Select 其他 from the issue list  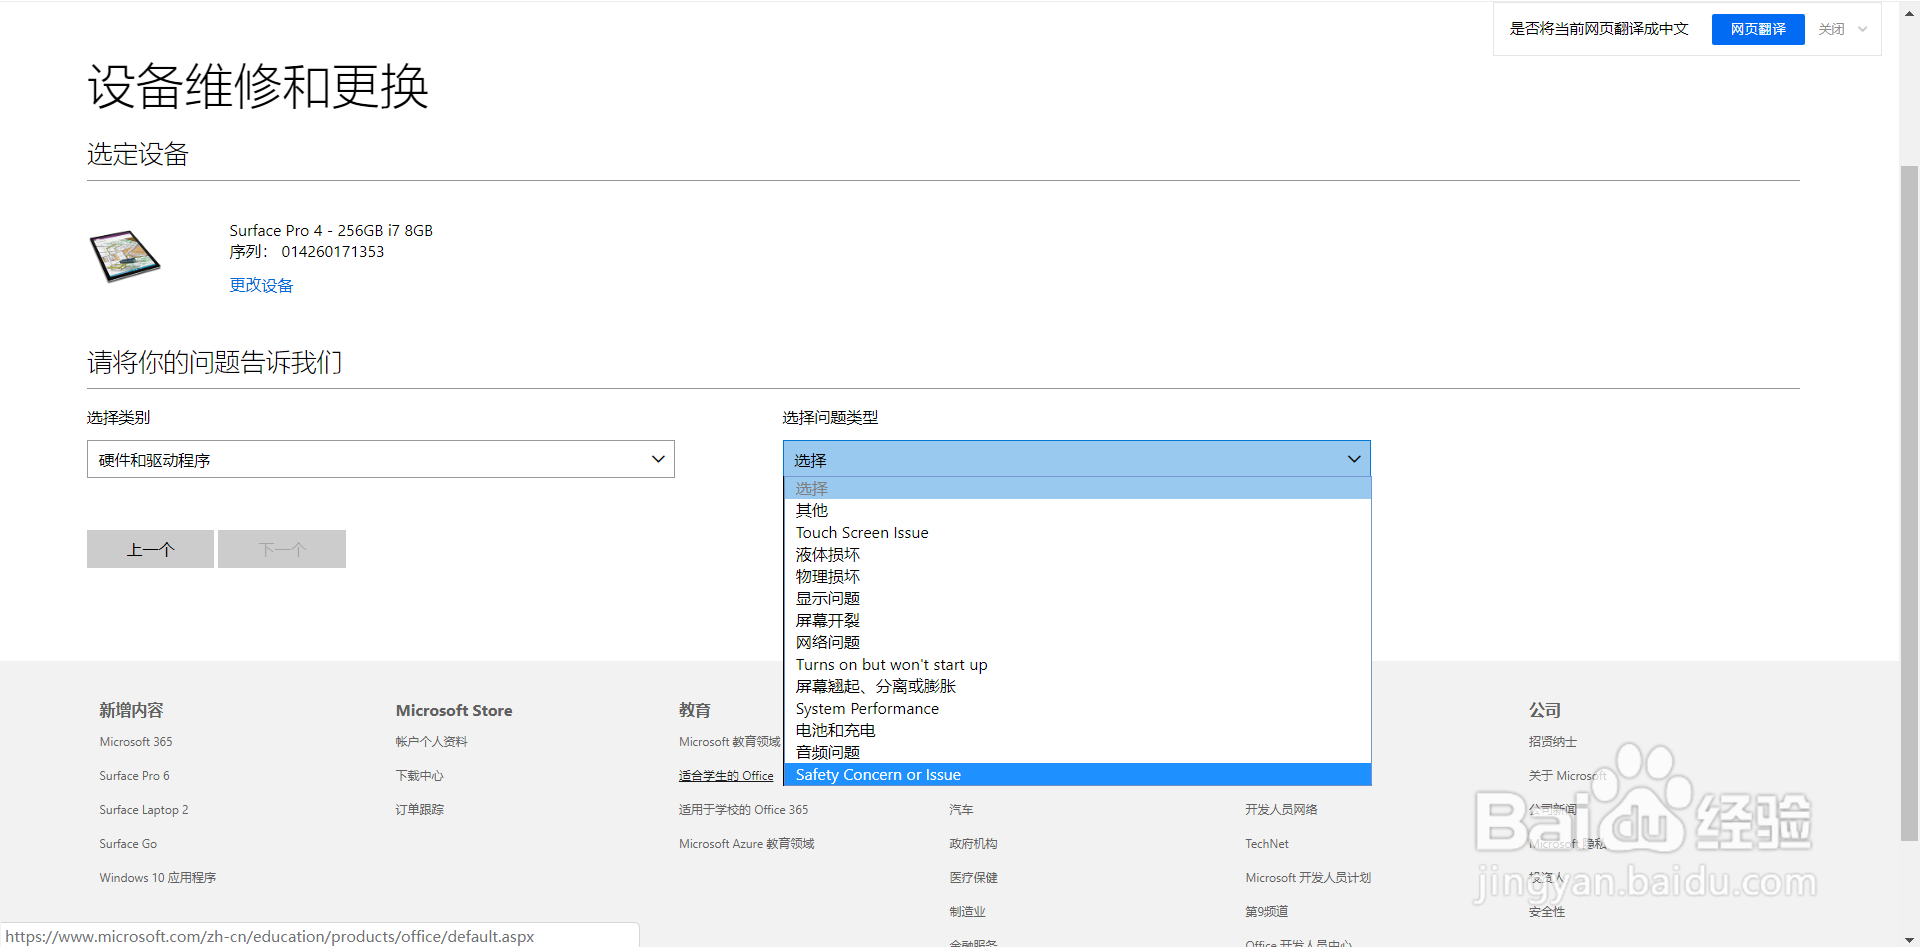tap(1077, 510)
